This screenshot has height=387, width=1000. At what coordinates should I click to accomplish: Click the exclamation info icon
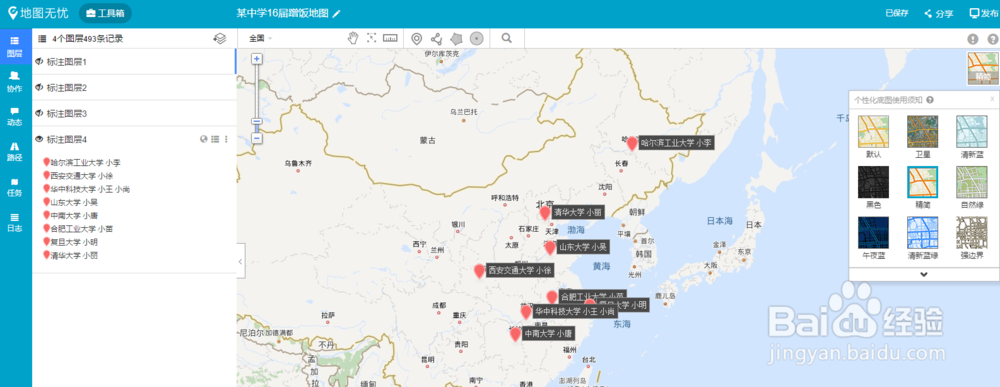(973, 39)
